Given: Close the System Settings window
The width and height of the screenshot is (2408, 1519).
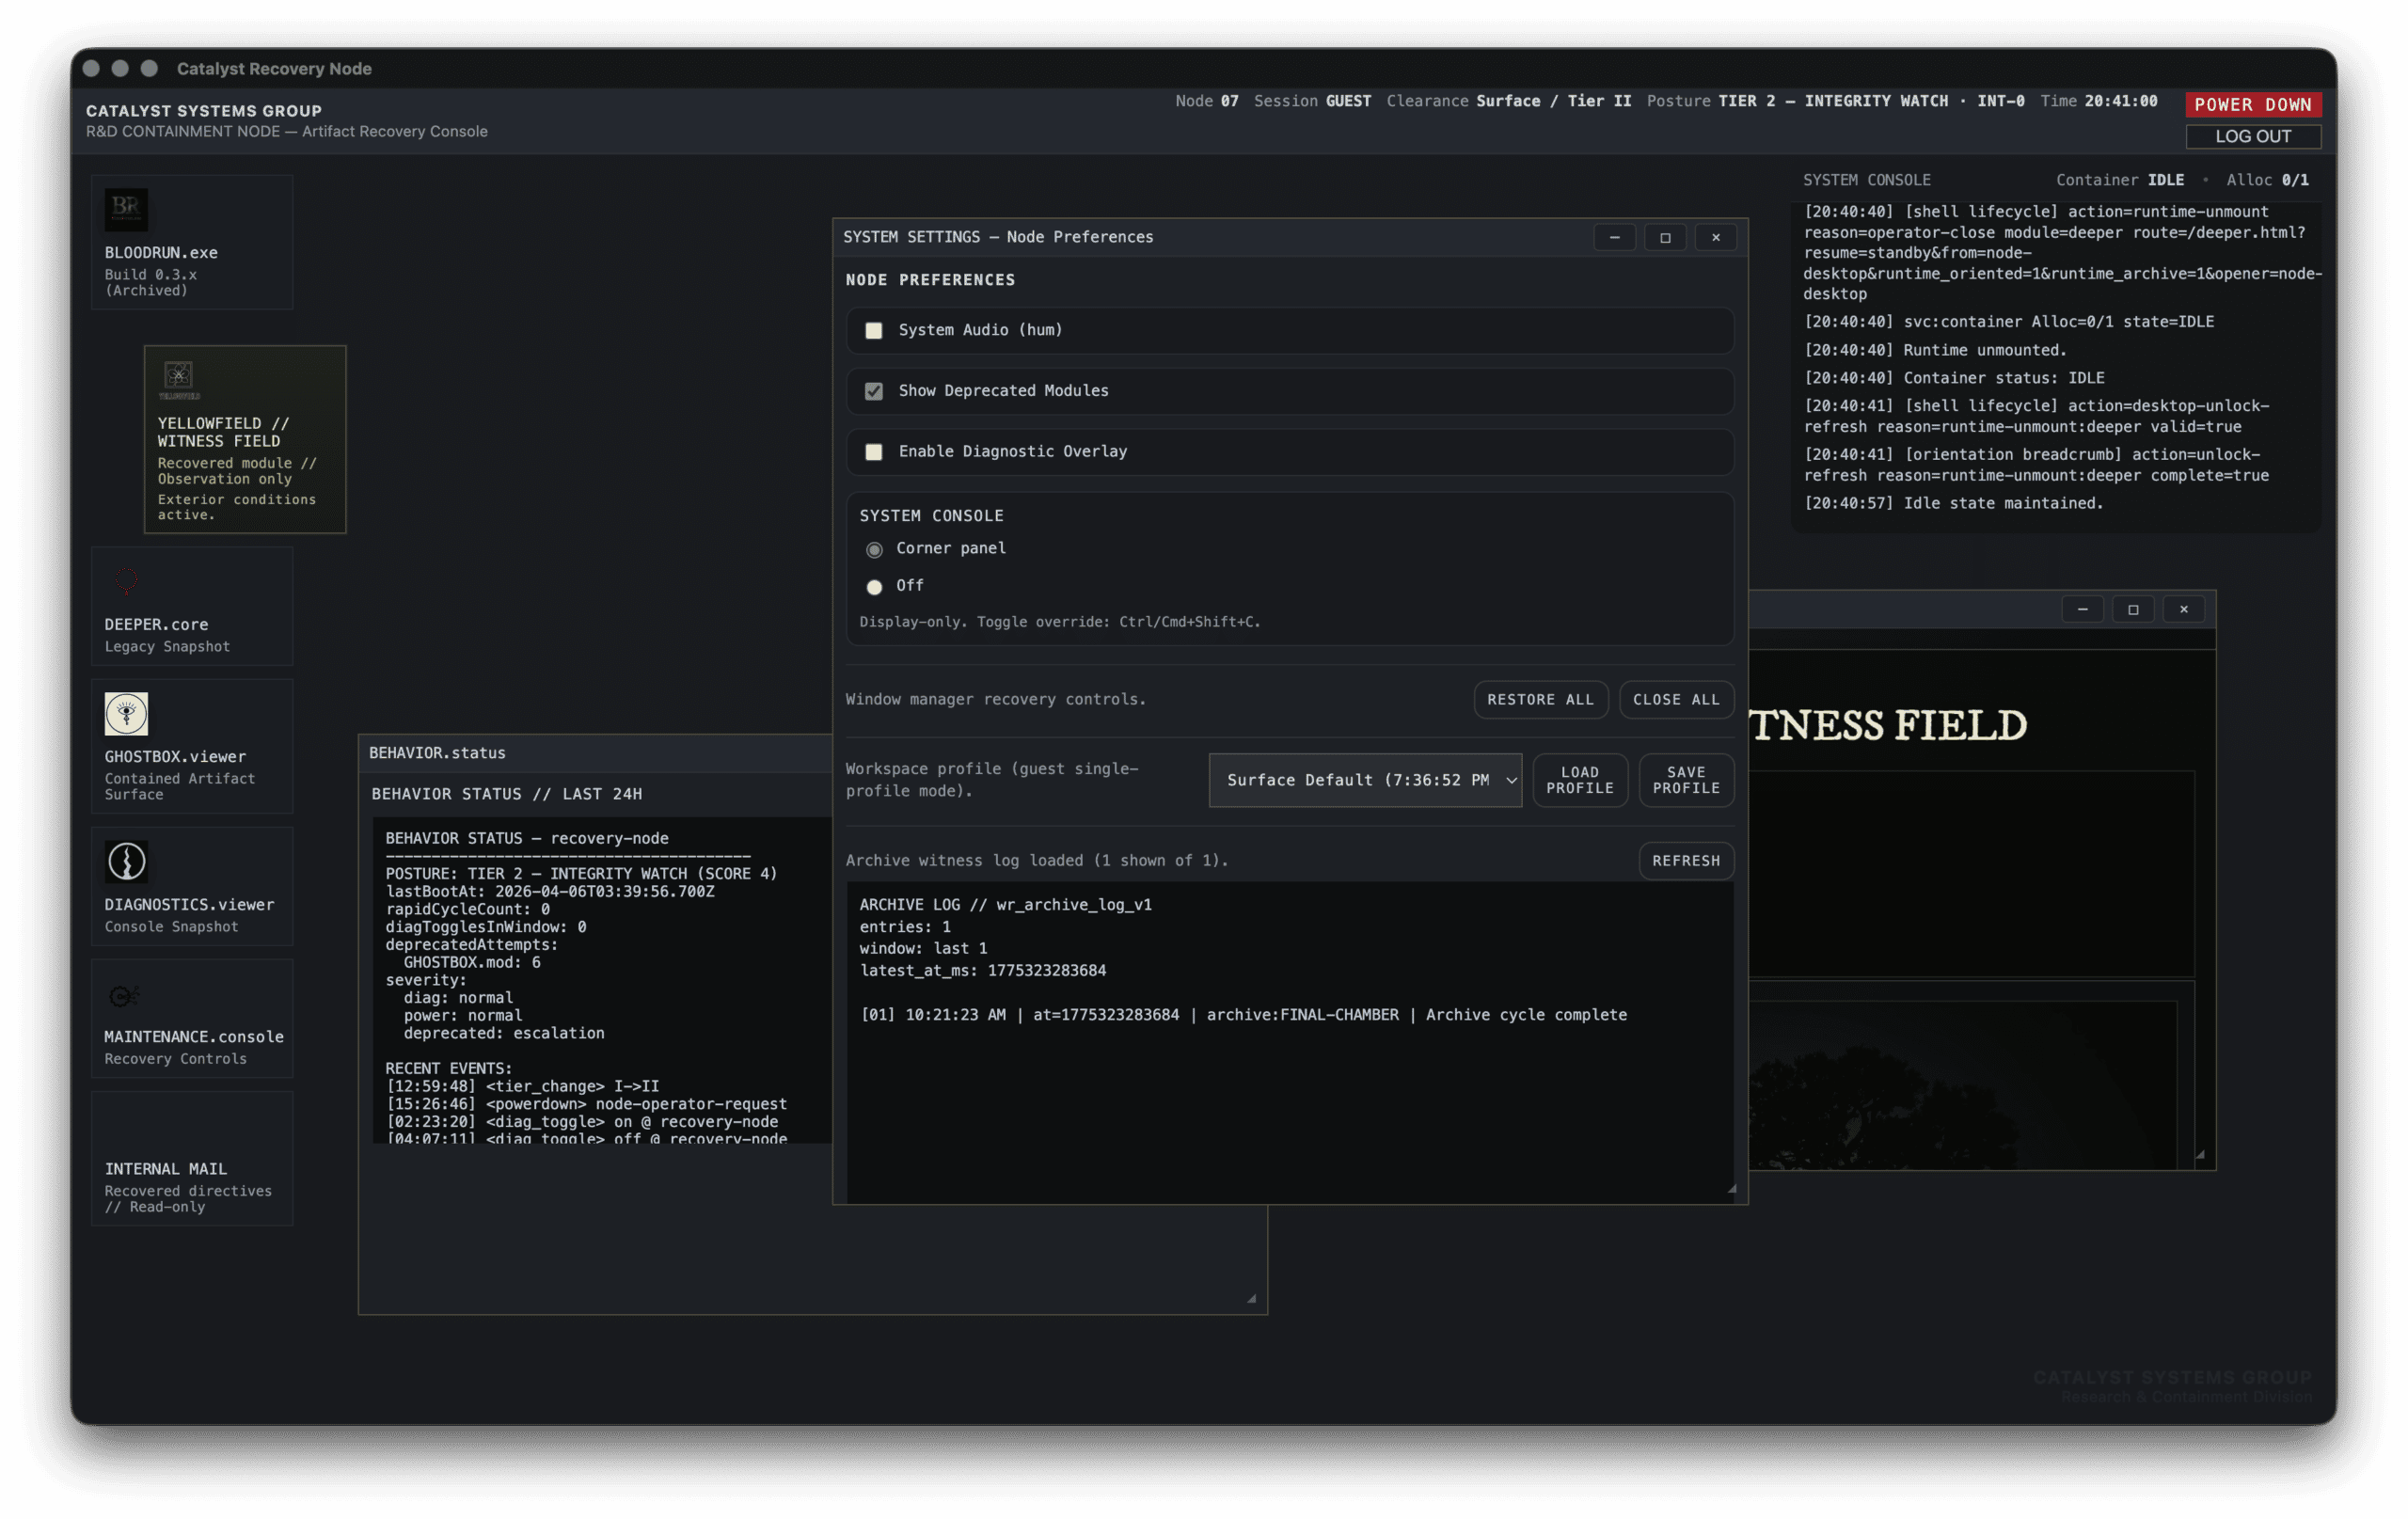Looking at the screenshot, I should coord(1716,237).
